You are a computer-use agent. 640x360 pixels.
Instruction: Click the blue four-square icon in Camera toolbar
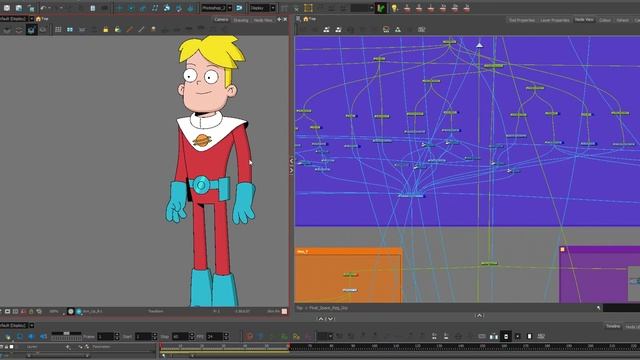click(x=70, y=29)
